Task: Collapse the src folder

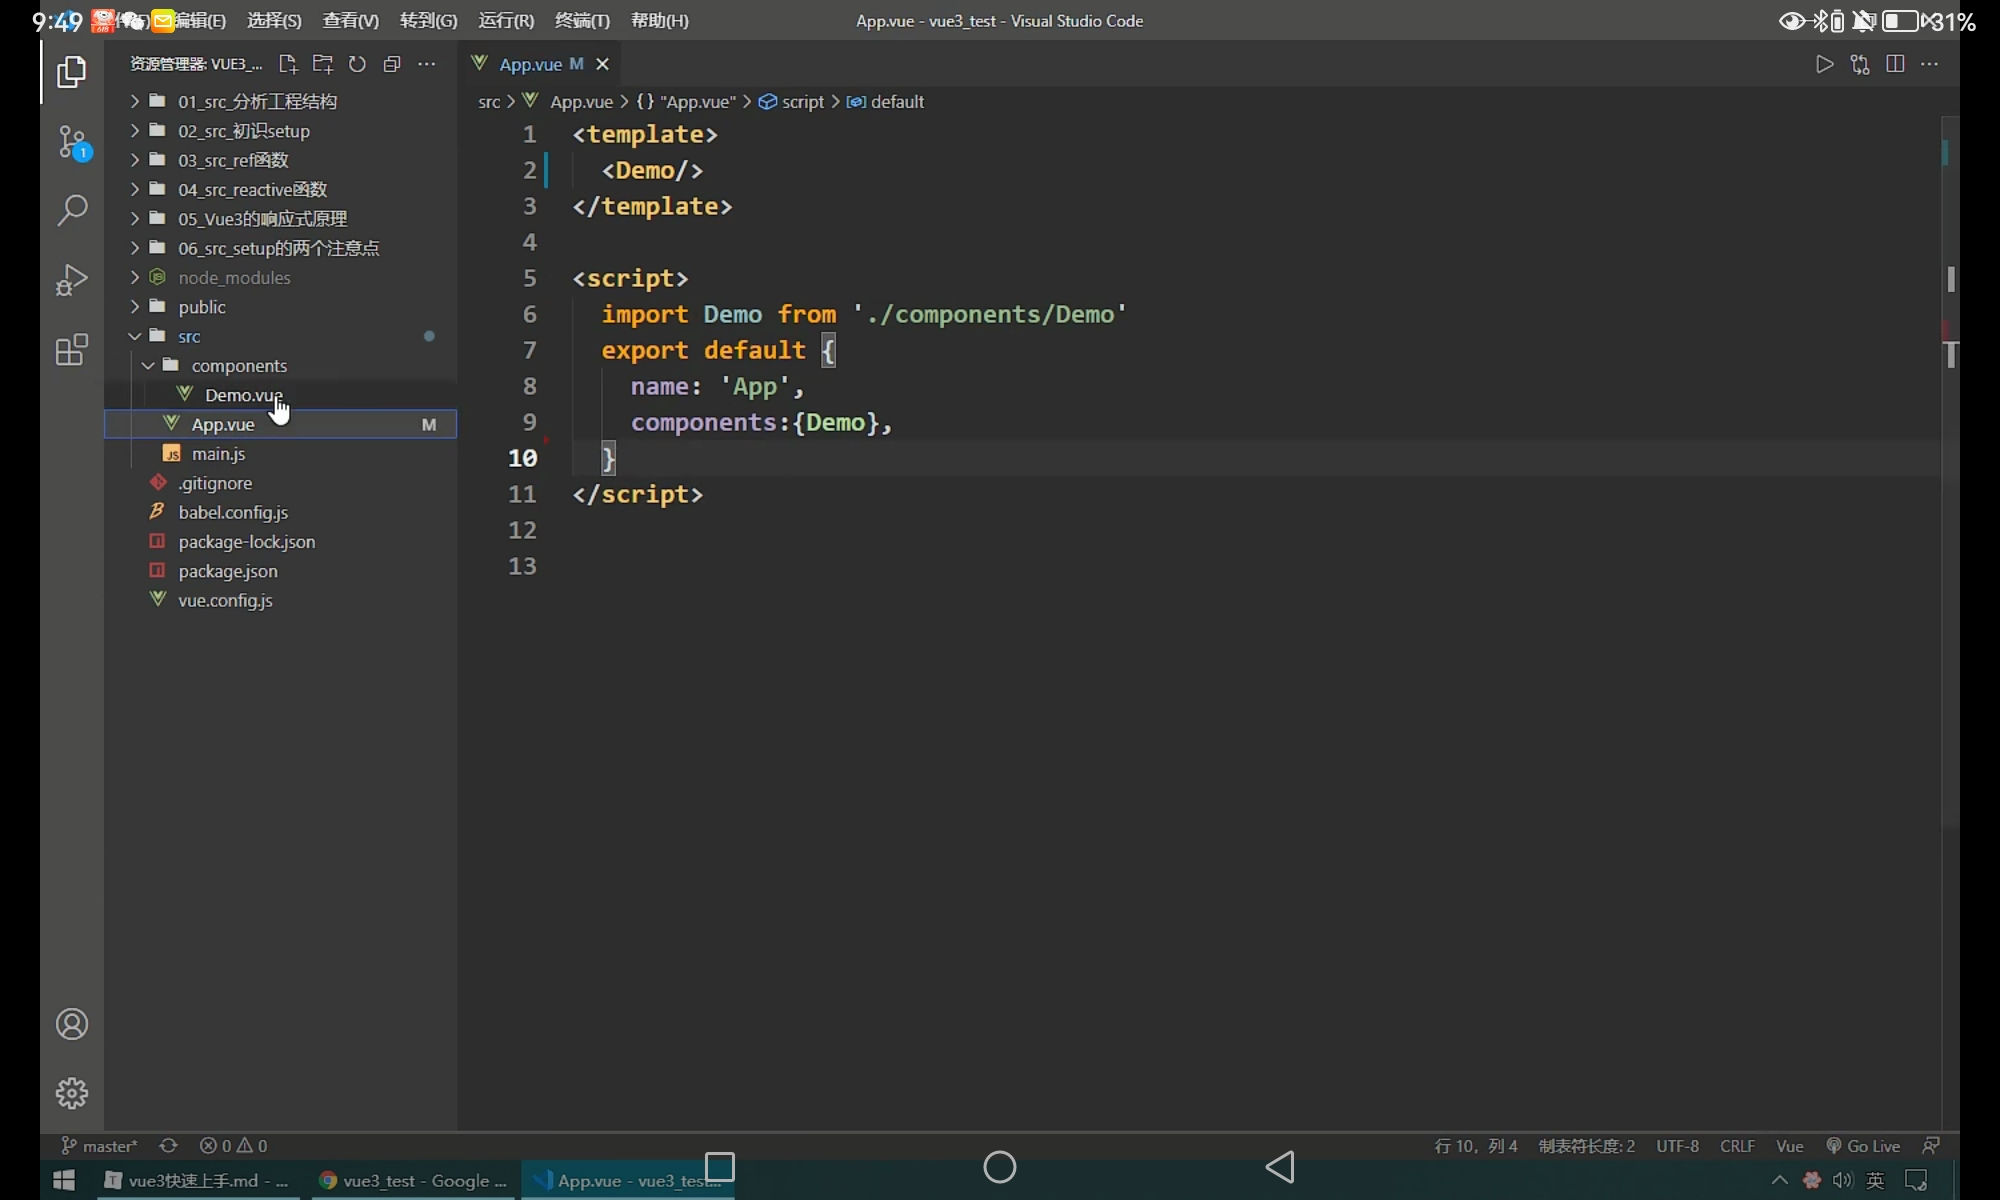Action: (x=135, y=336)
